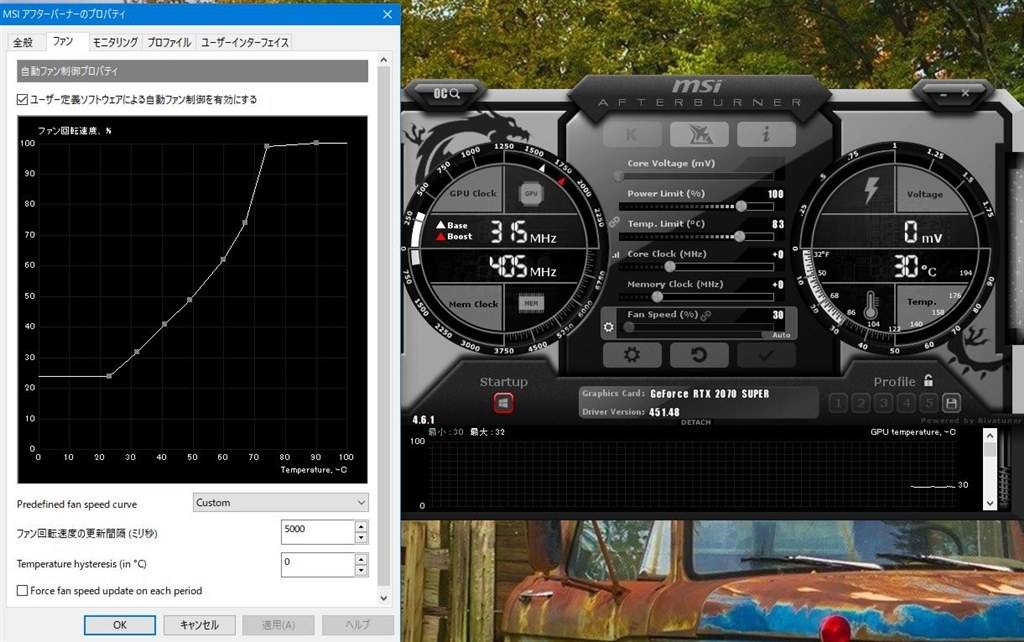This screenshot has width=1024, height=642.
Task: Open Afterburner information with the i icon
Action: click(x=766, y=133)
